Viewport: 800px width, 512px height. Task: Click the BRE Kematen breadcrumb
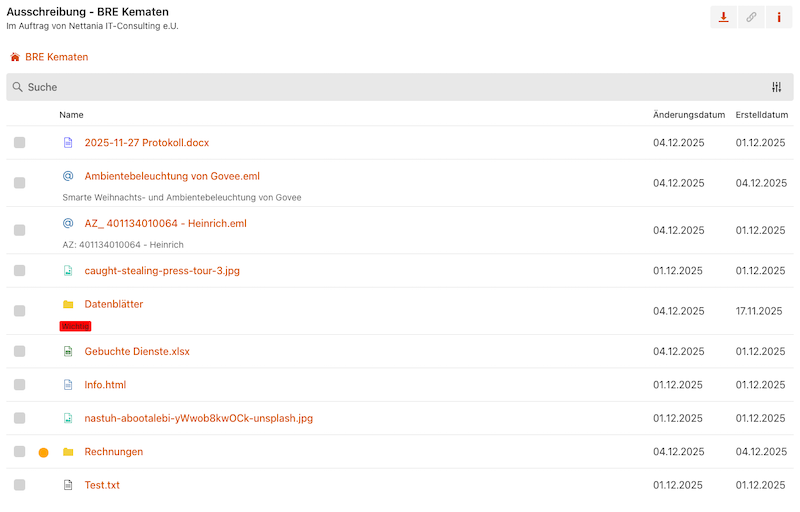[56, 58]
